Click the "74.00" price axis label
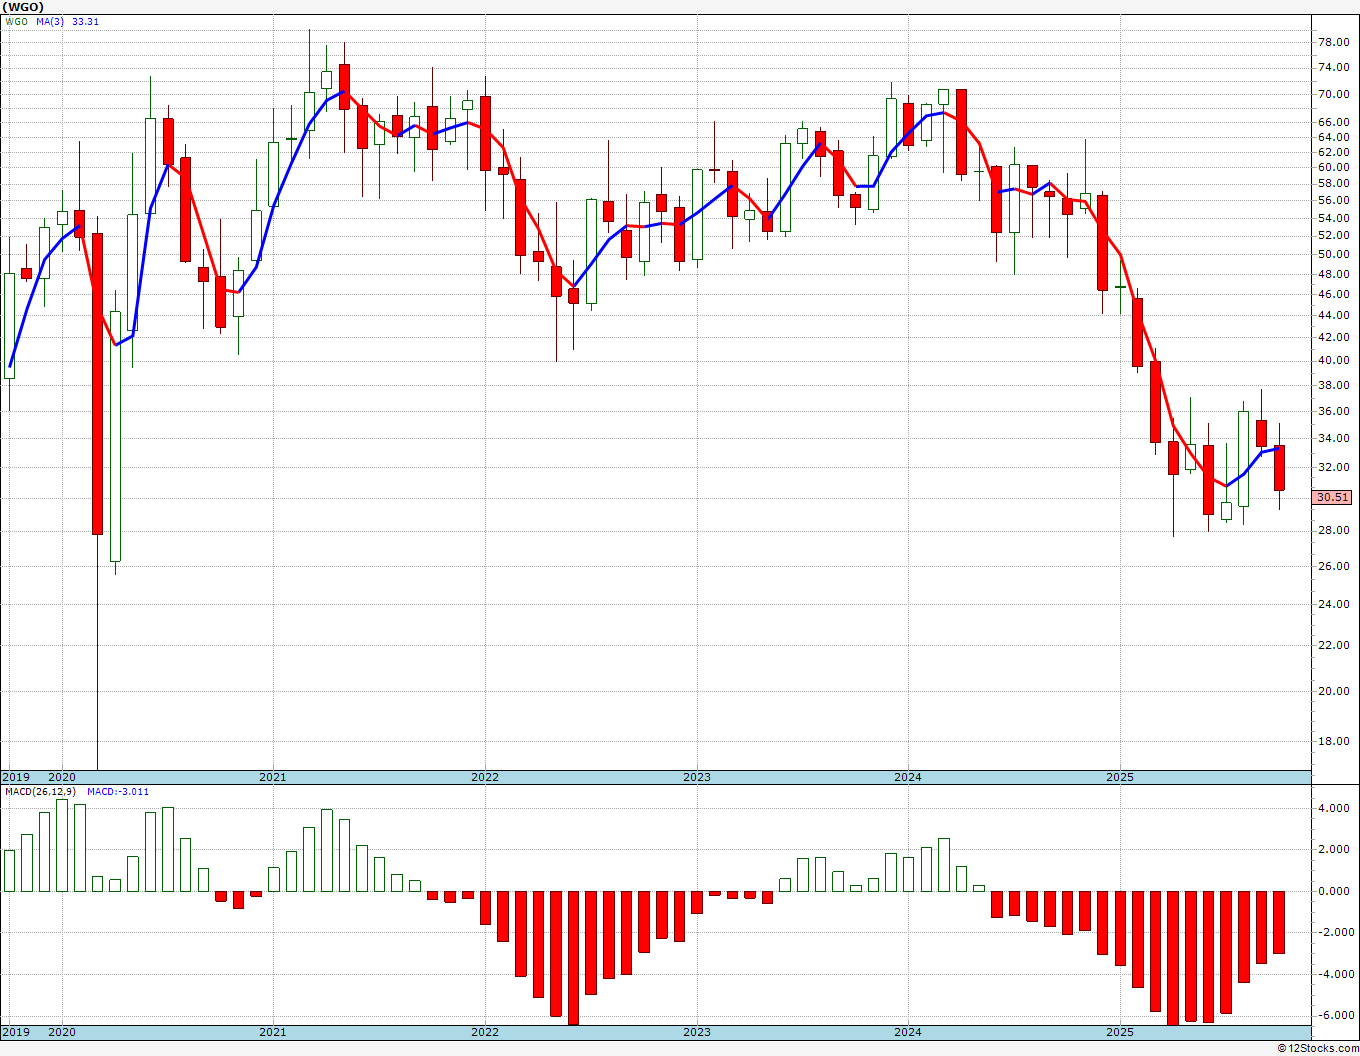The image size is (1360, 1056). 1333,68
